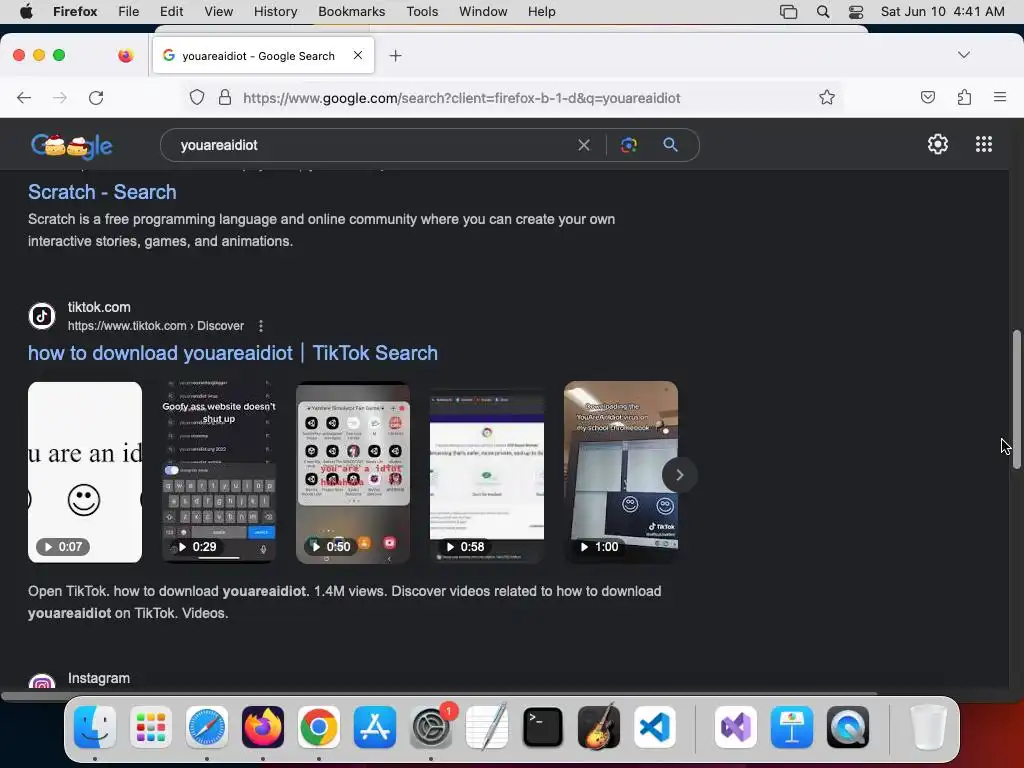Screen dimensions: 1024x768
Task: Click the padlock site security icon
Action: [225, 98]
